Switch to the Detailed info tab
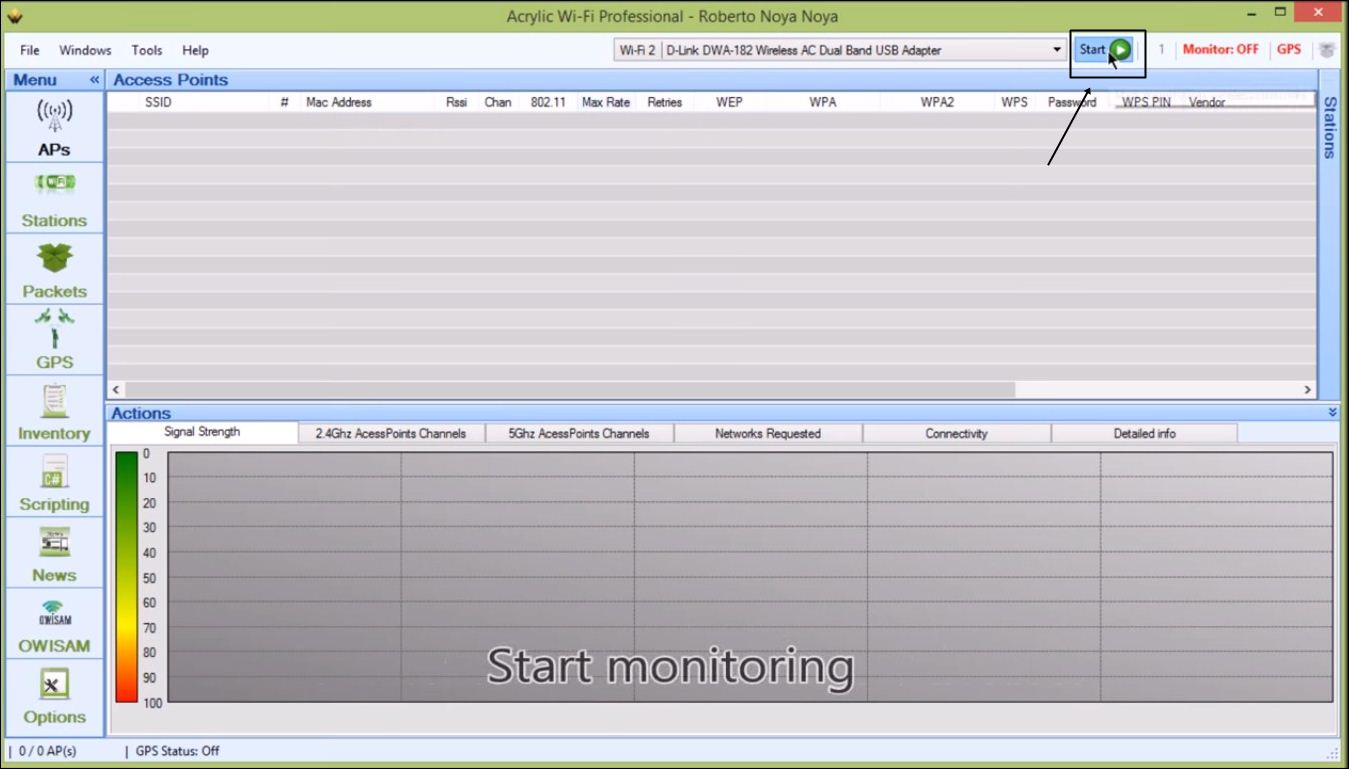The height and width of the screenshot is (769, 1349). 1145,434
